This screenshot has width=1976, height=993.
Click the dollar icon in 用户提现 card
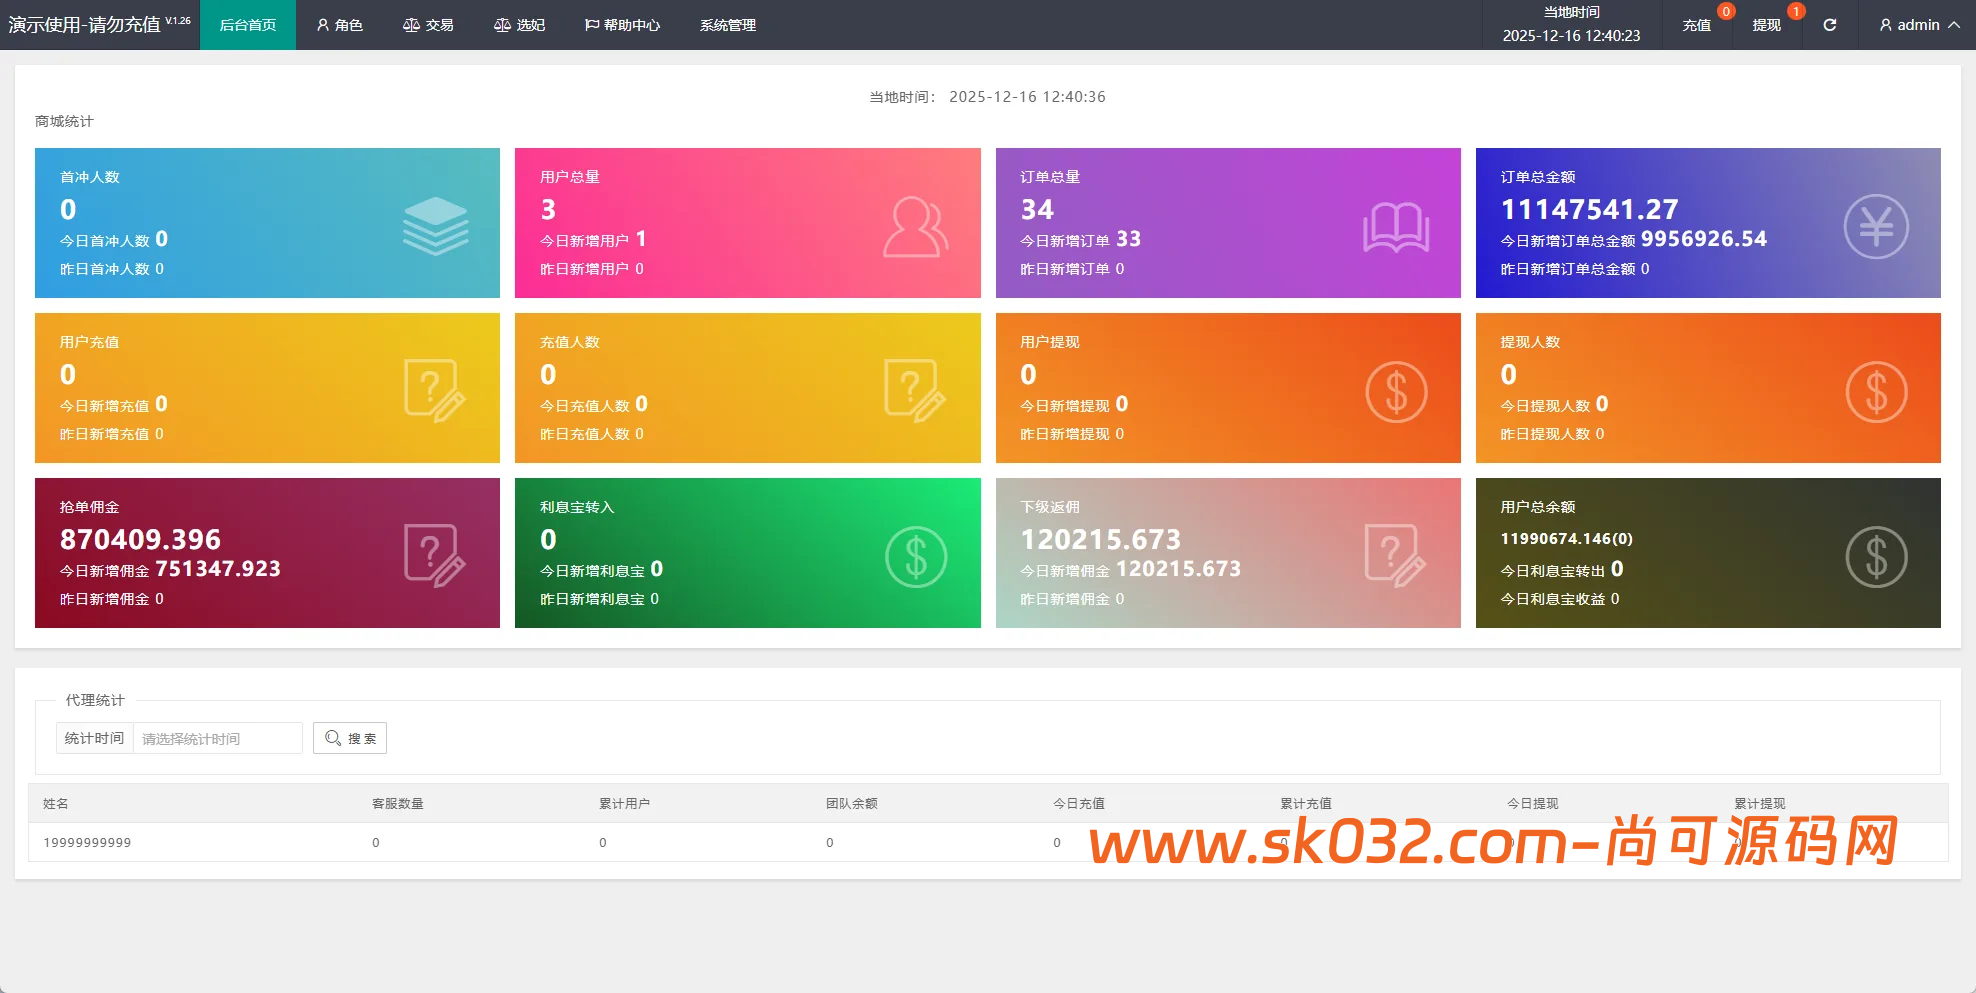(1396, 392)
